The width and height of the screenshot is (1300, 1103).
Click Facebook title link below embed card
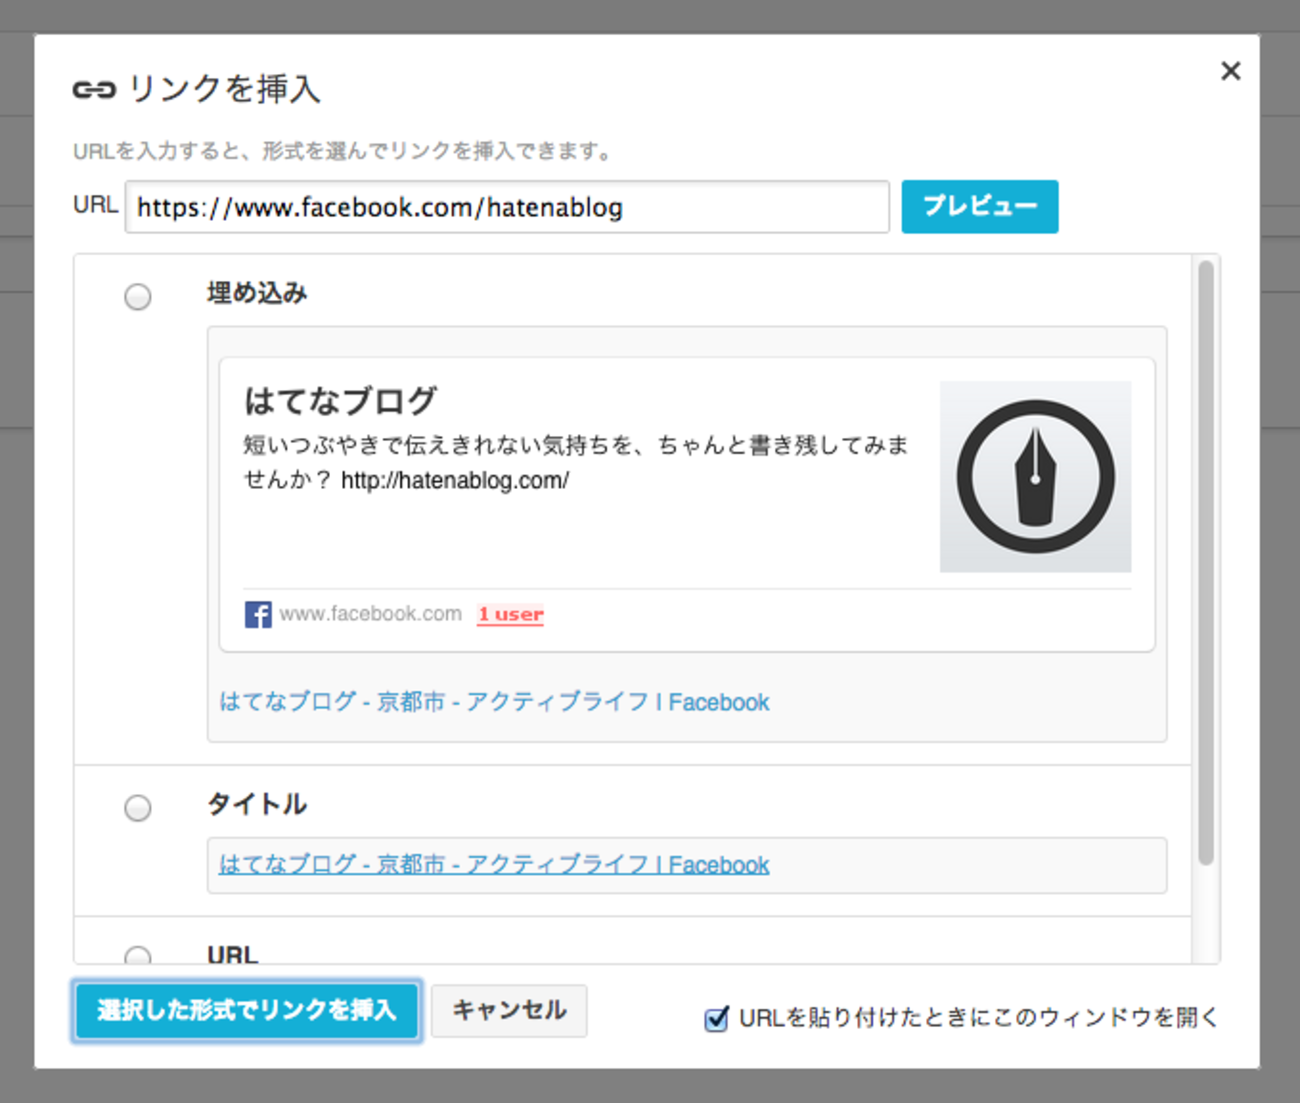pyautogui.click(x=494, y=702)
